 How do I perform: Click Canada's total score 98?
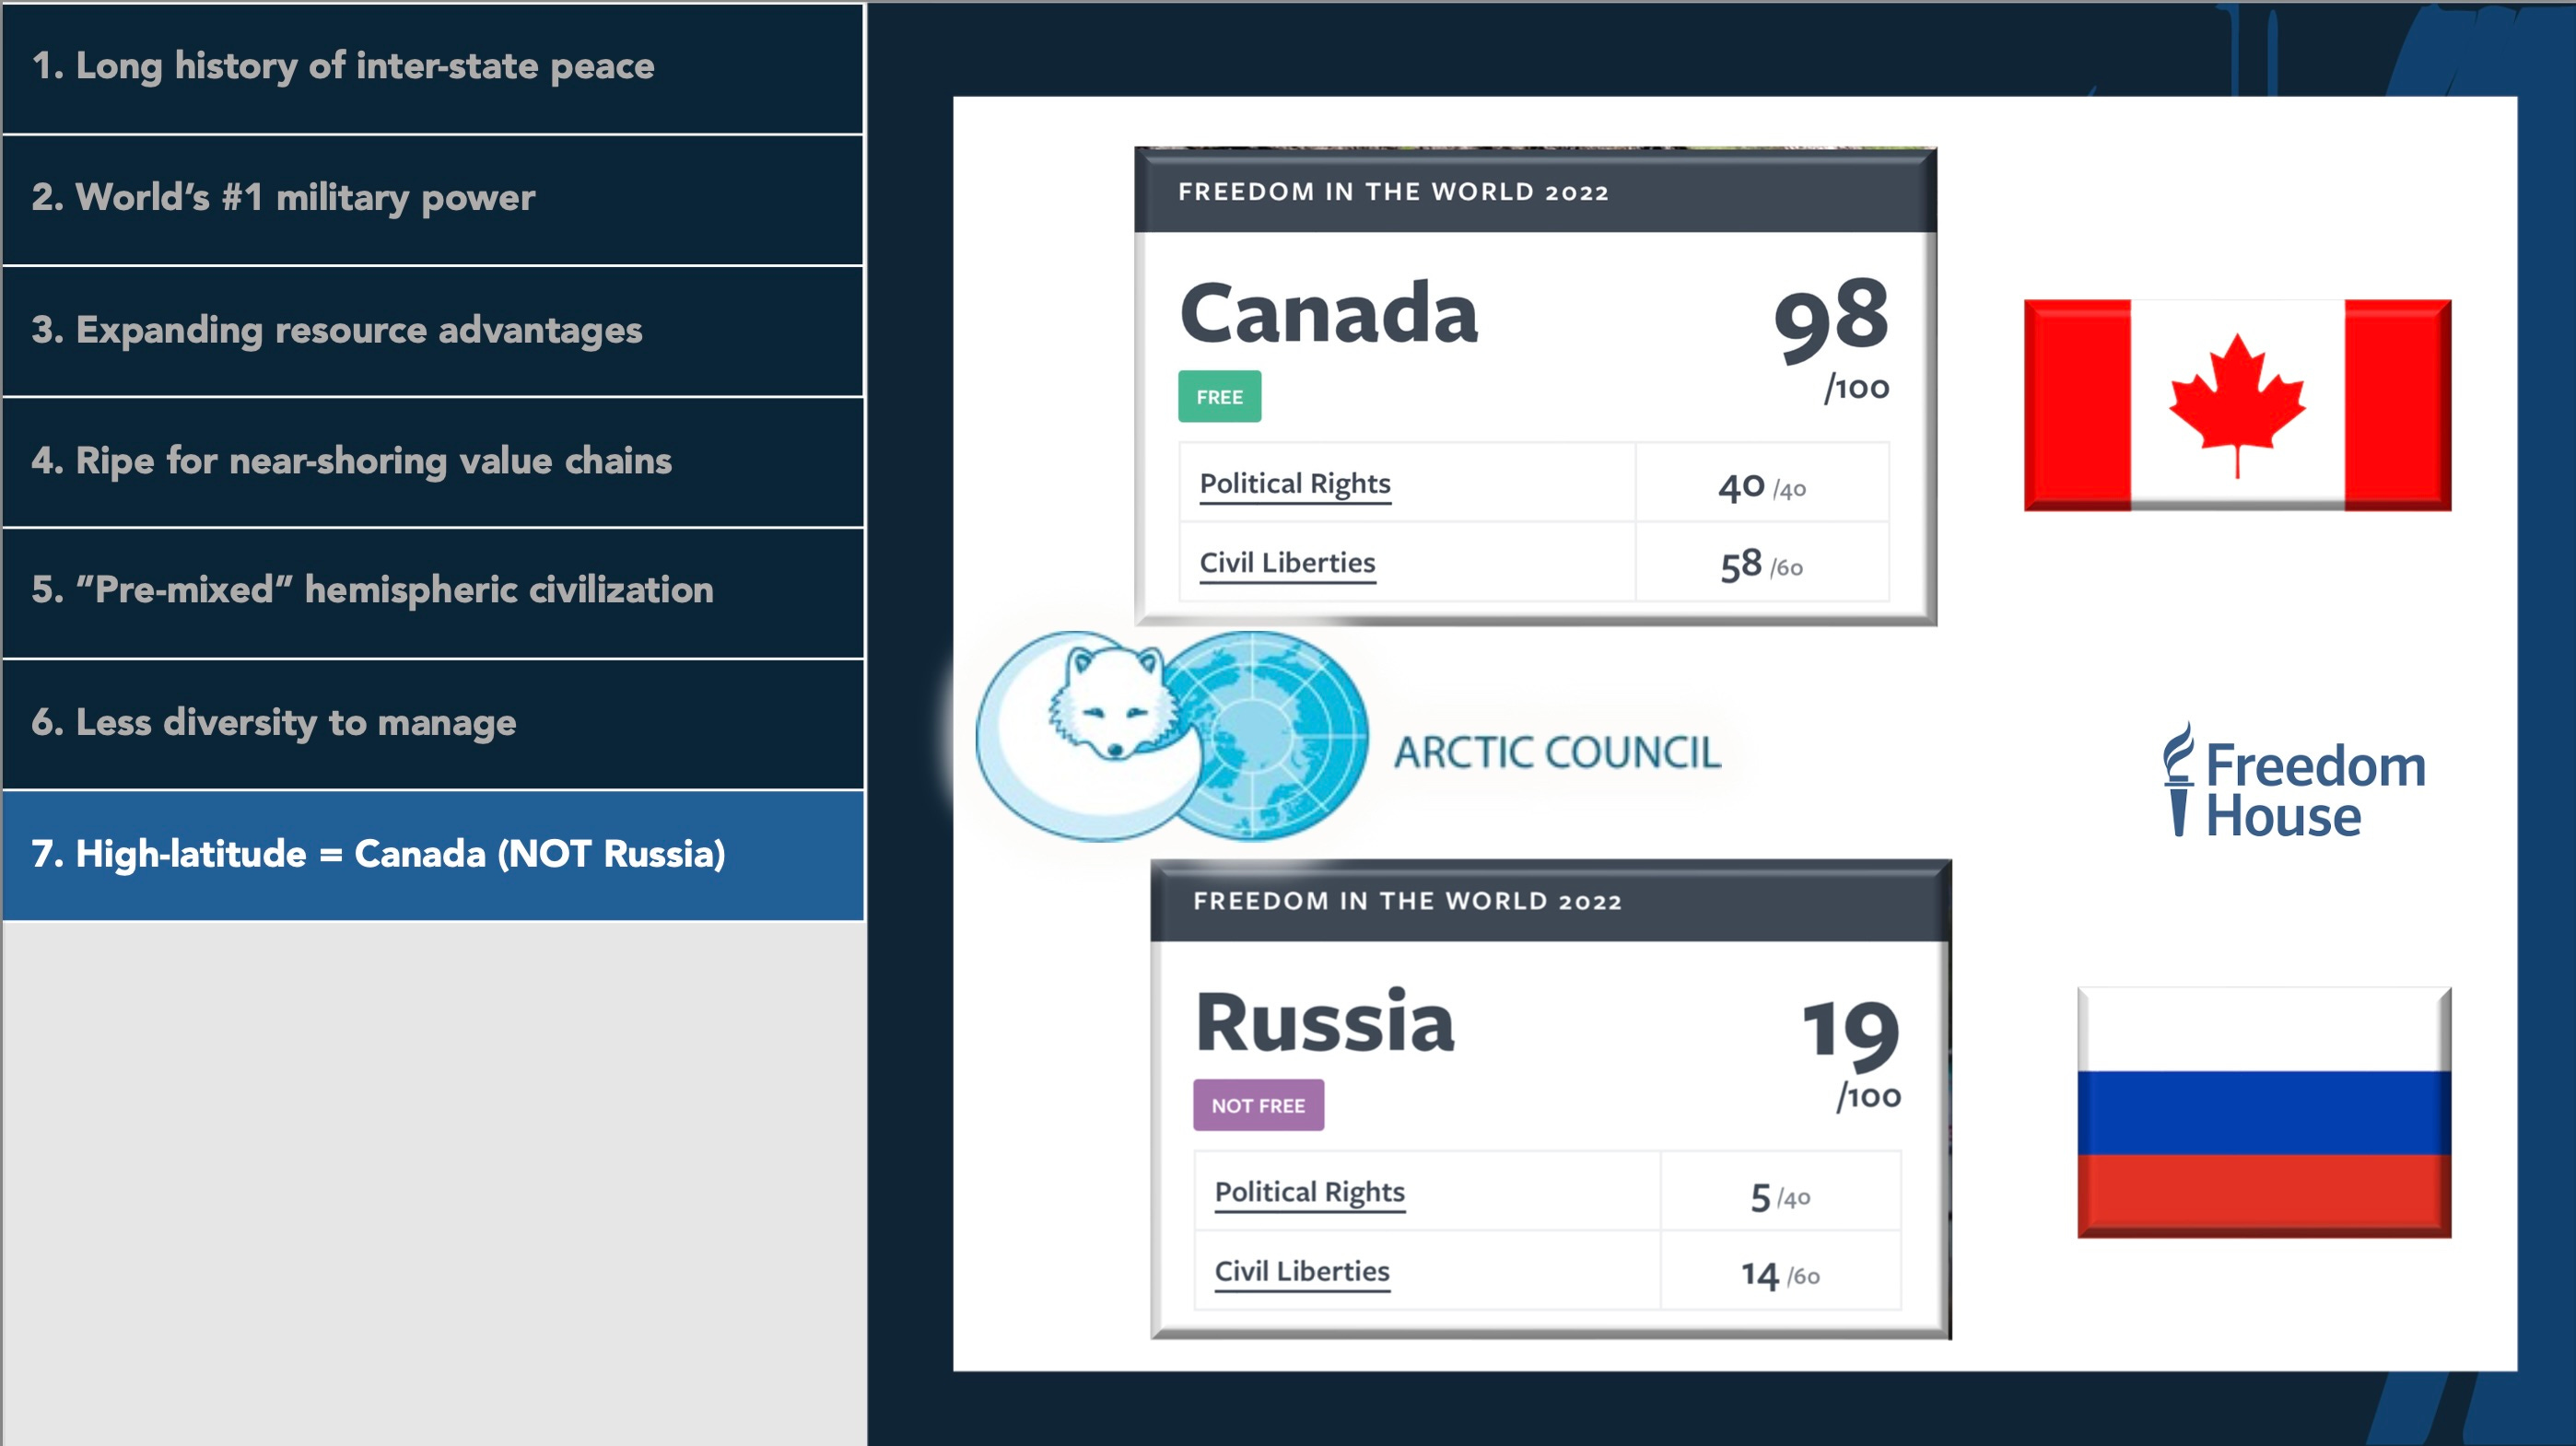click(1831, 320)
